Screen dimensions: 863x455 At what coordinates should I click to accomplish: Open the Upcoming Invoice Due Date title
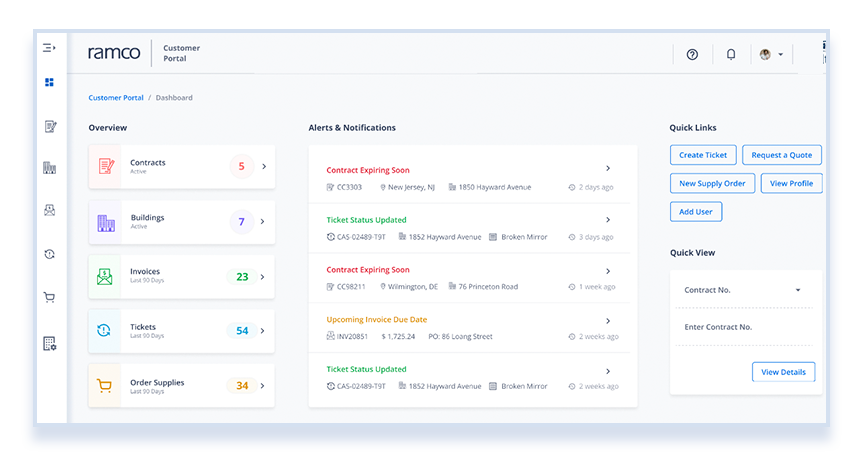[x=376, y=320]
